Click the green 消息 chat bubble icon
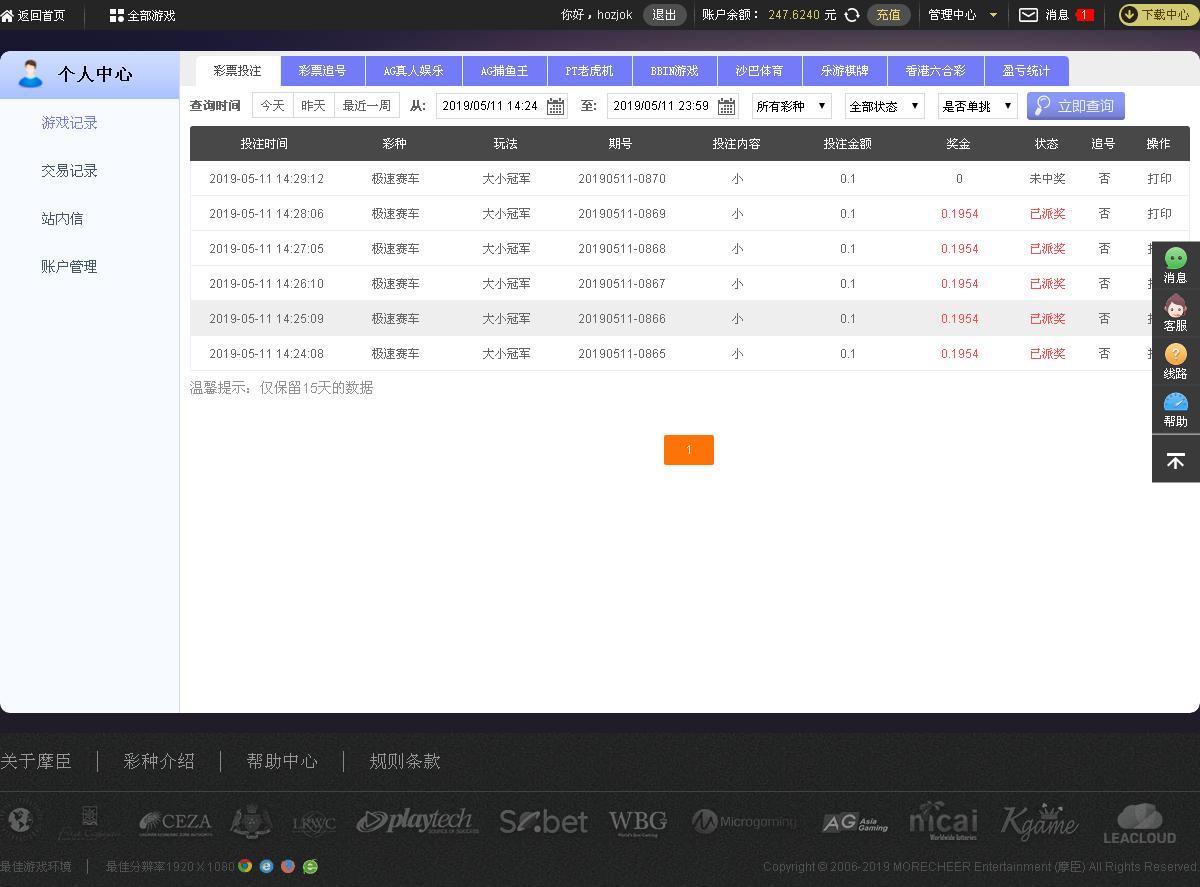Screen dimensions: 1200x887 [1175, 259]
